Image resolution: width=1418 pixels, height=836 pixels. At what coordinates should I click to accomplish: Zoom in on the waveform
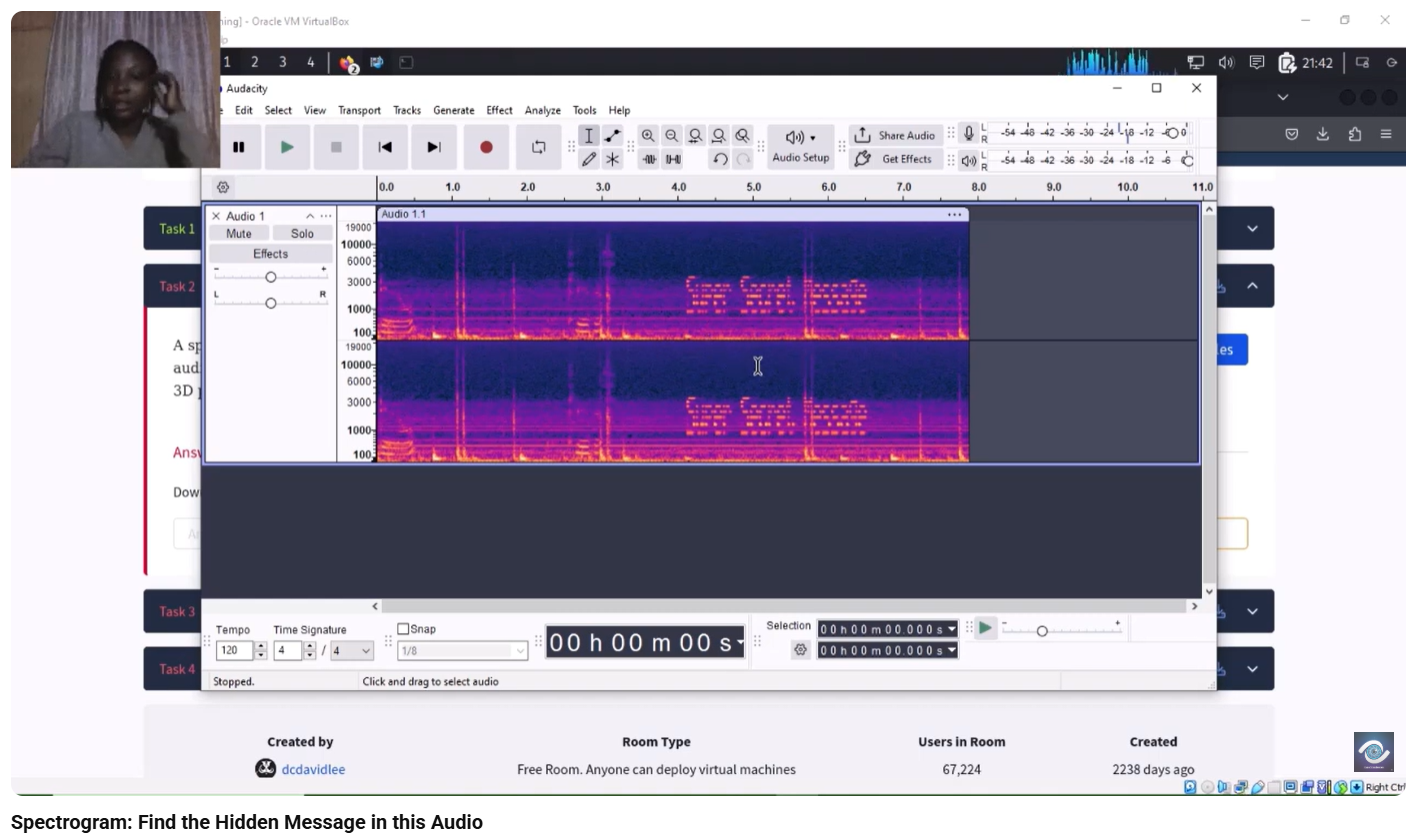[x=648, y=136]
